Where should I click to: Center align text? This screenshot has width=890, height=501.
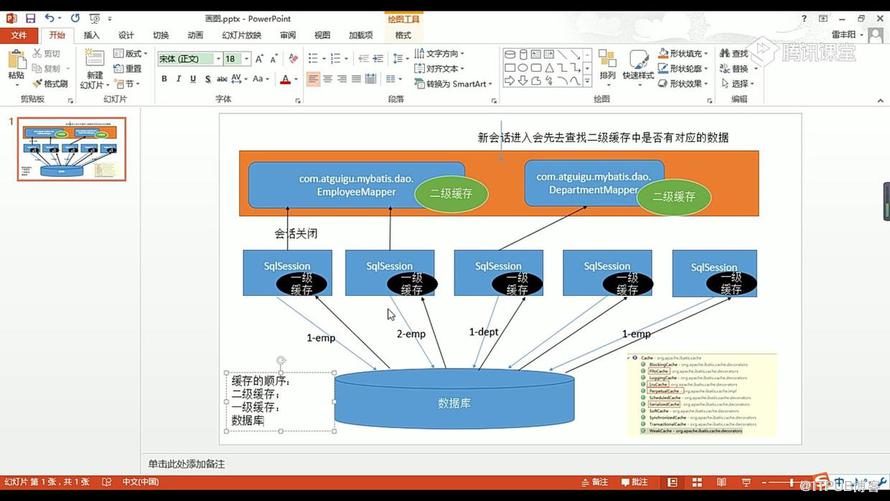pos(328,79)
